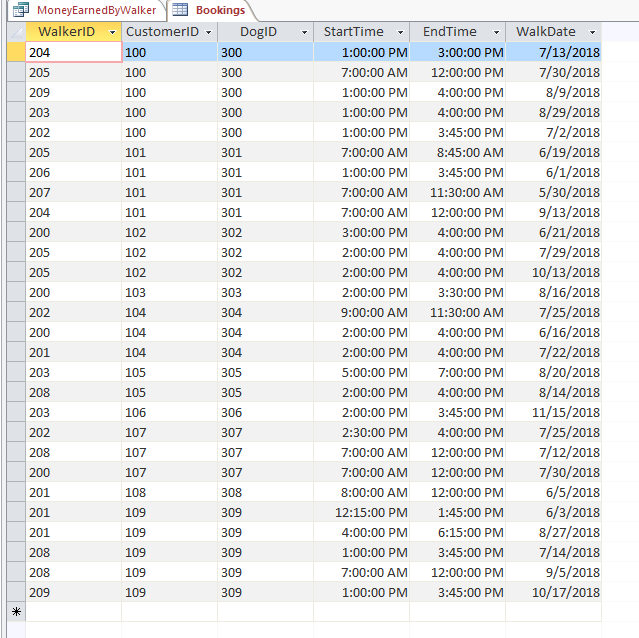Image resolution: width=639 pixels, height=638 pixels.
Task: Click the WalkDate cell 7/12/2018
Action: (553, 452)
